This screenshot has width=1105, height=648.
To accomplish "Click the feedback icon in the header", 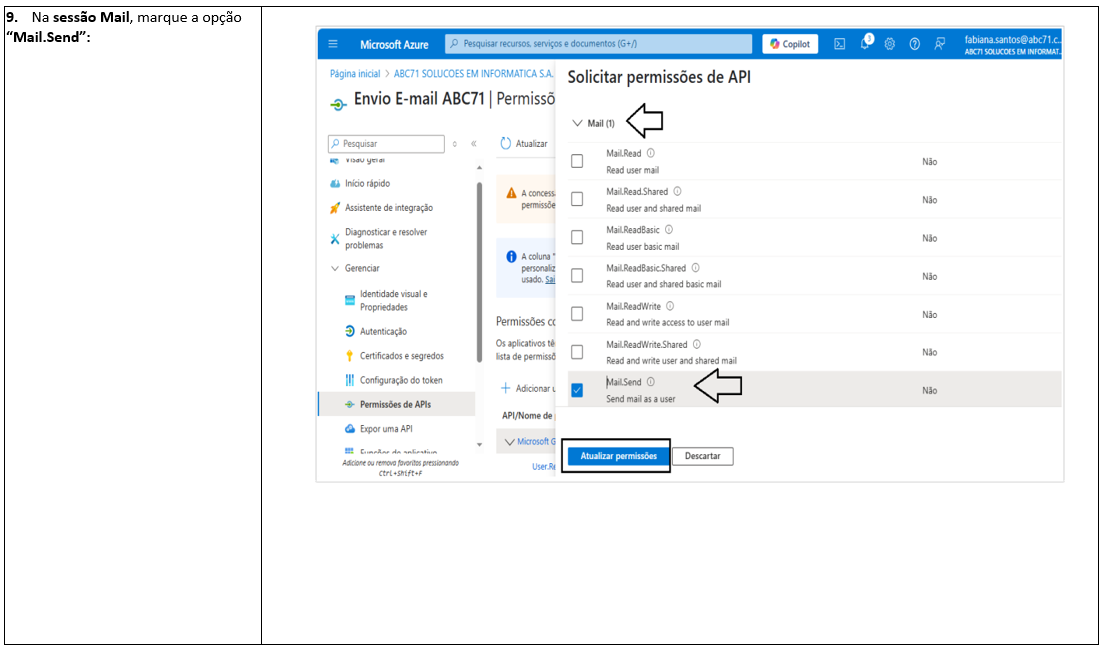I will [x=939, y=44].
